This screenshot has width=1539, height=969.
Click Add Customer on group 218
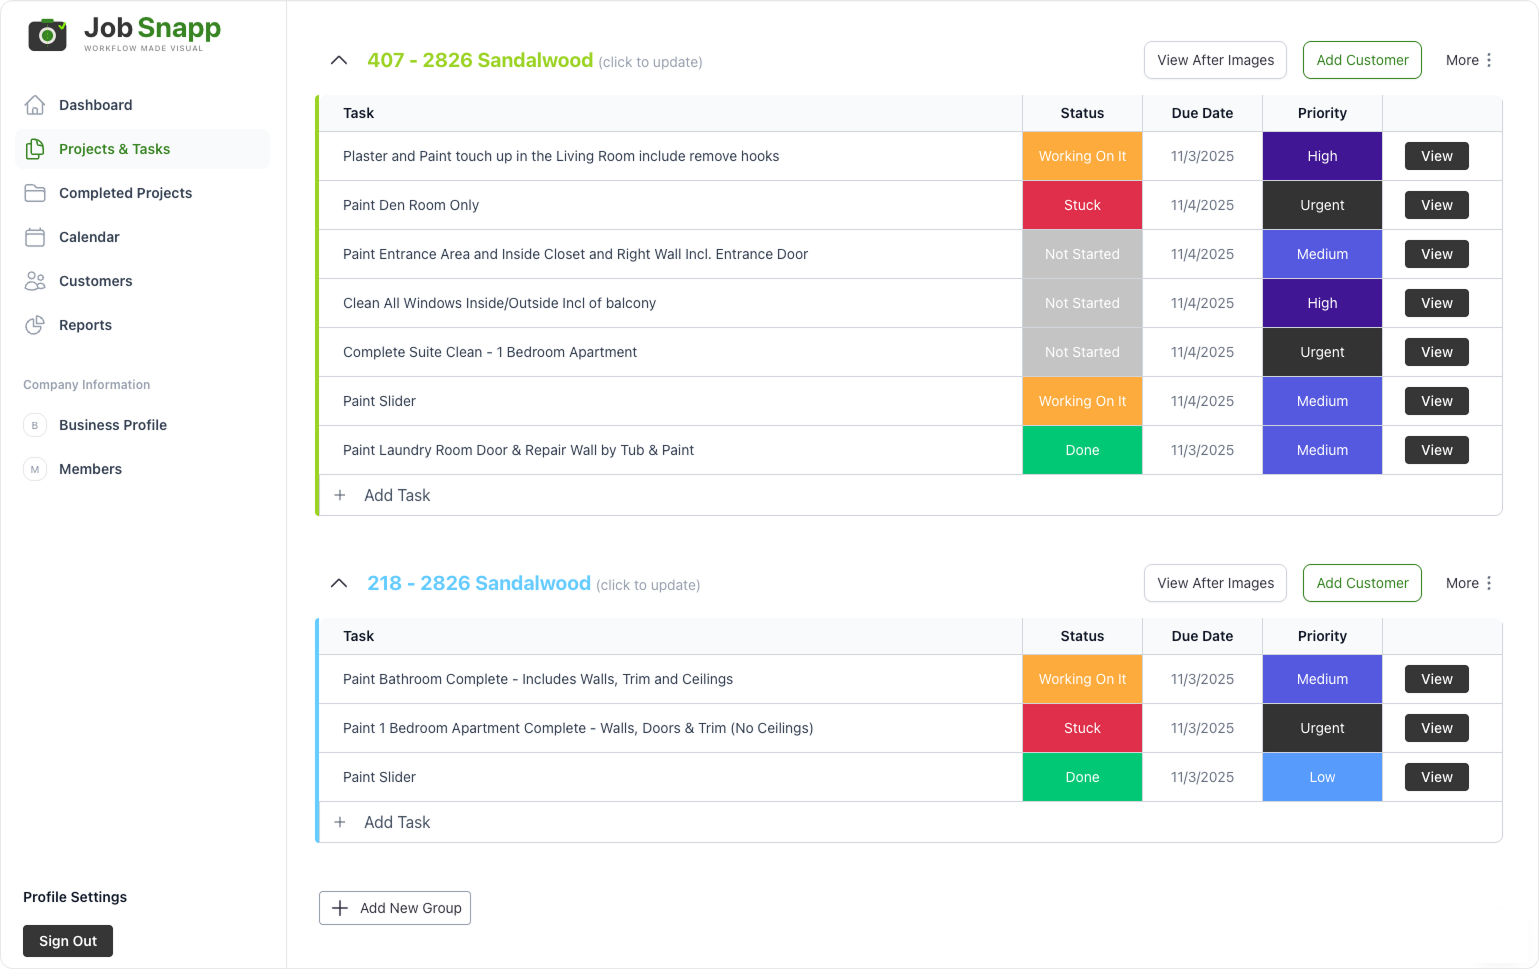tap(1362, 583)
